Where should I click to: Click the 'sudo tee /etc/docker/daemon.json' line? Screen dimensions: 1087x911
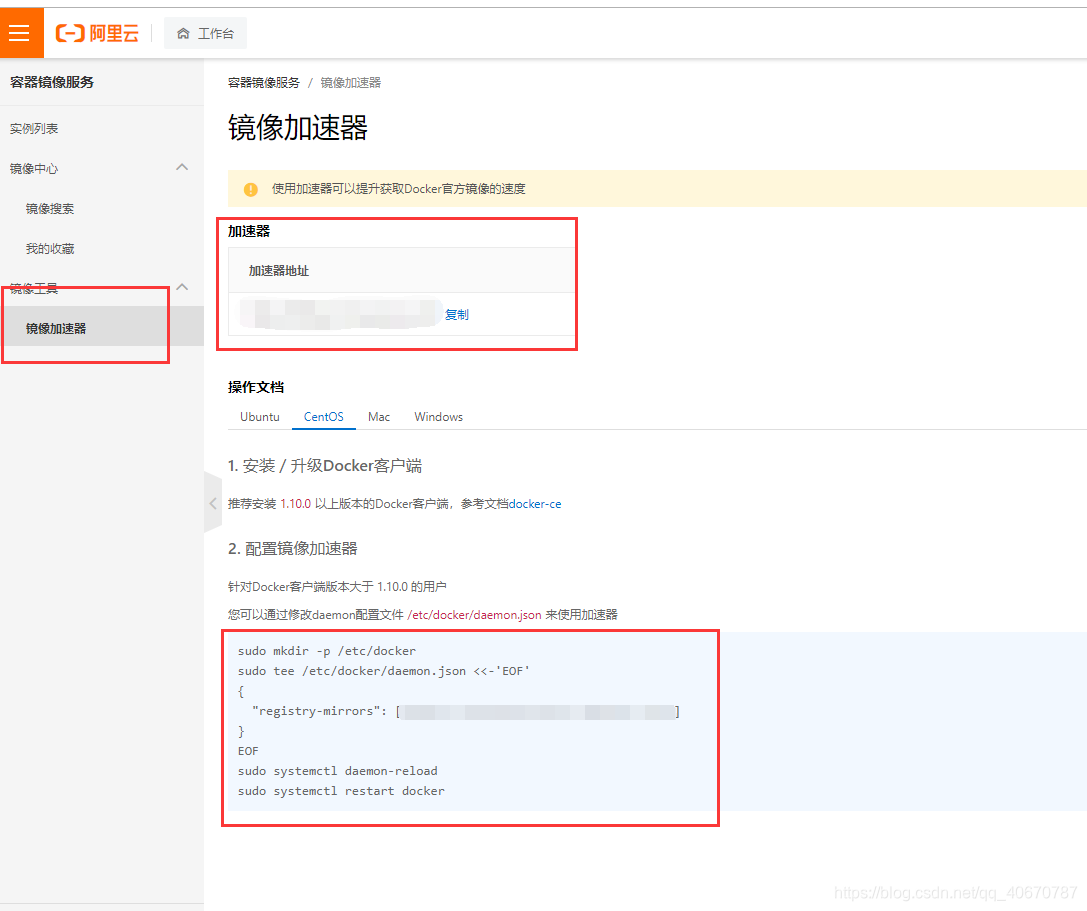pos(384,671)
